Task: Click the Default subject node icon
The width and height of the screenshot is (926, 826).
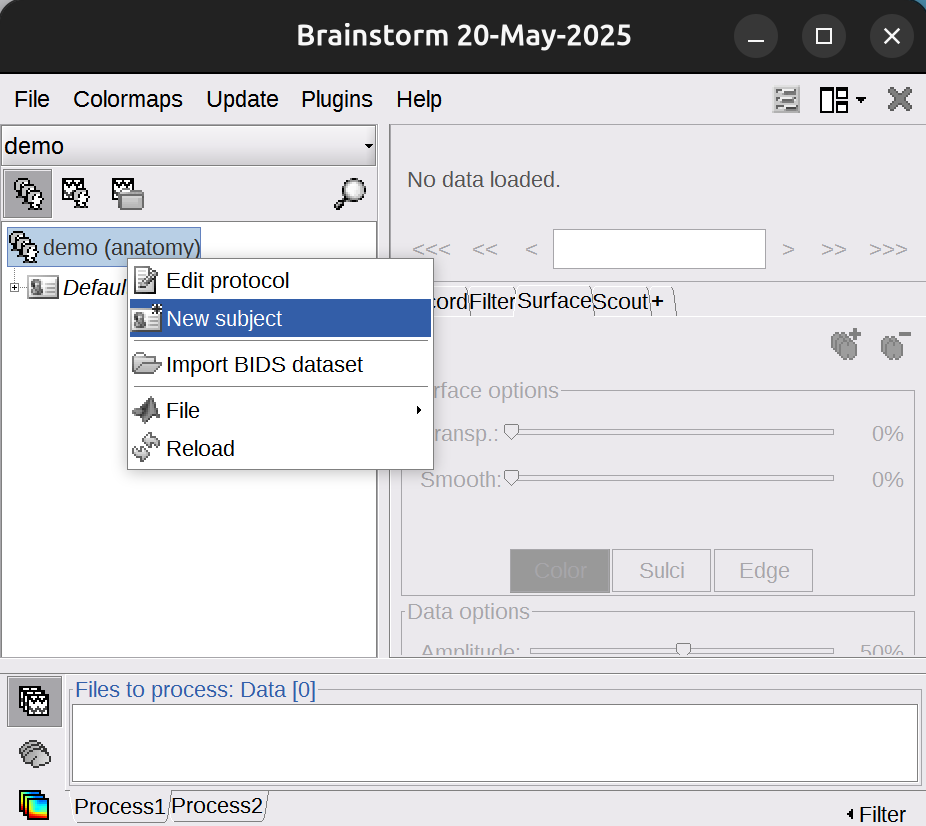Action: 43,288
